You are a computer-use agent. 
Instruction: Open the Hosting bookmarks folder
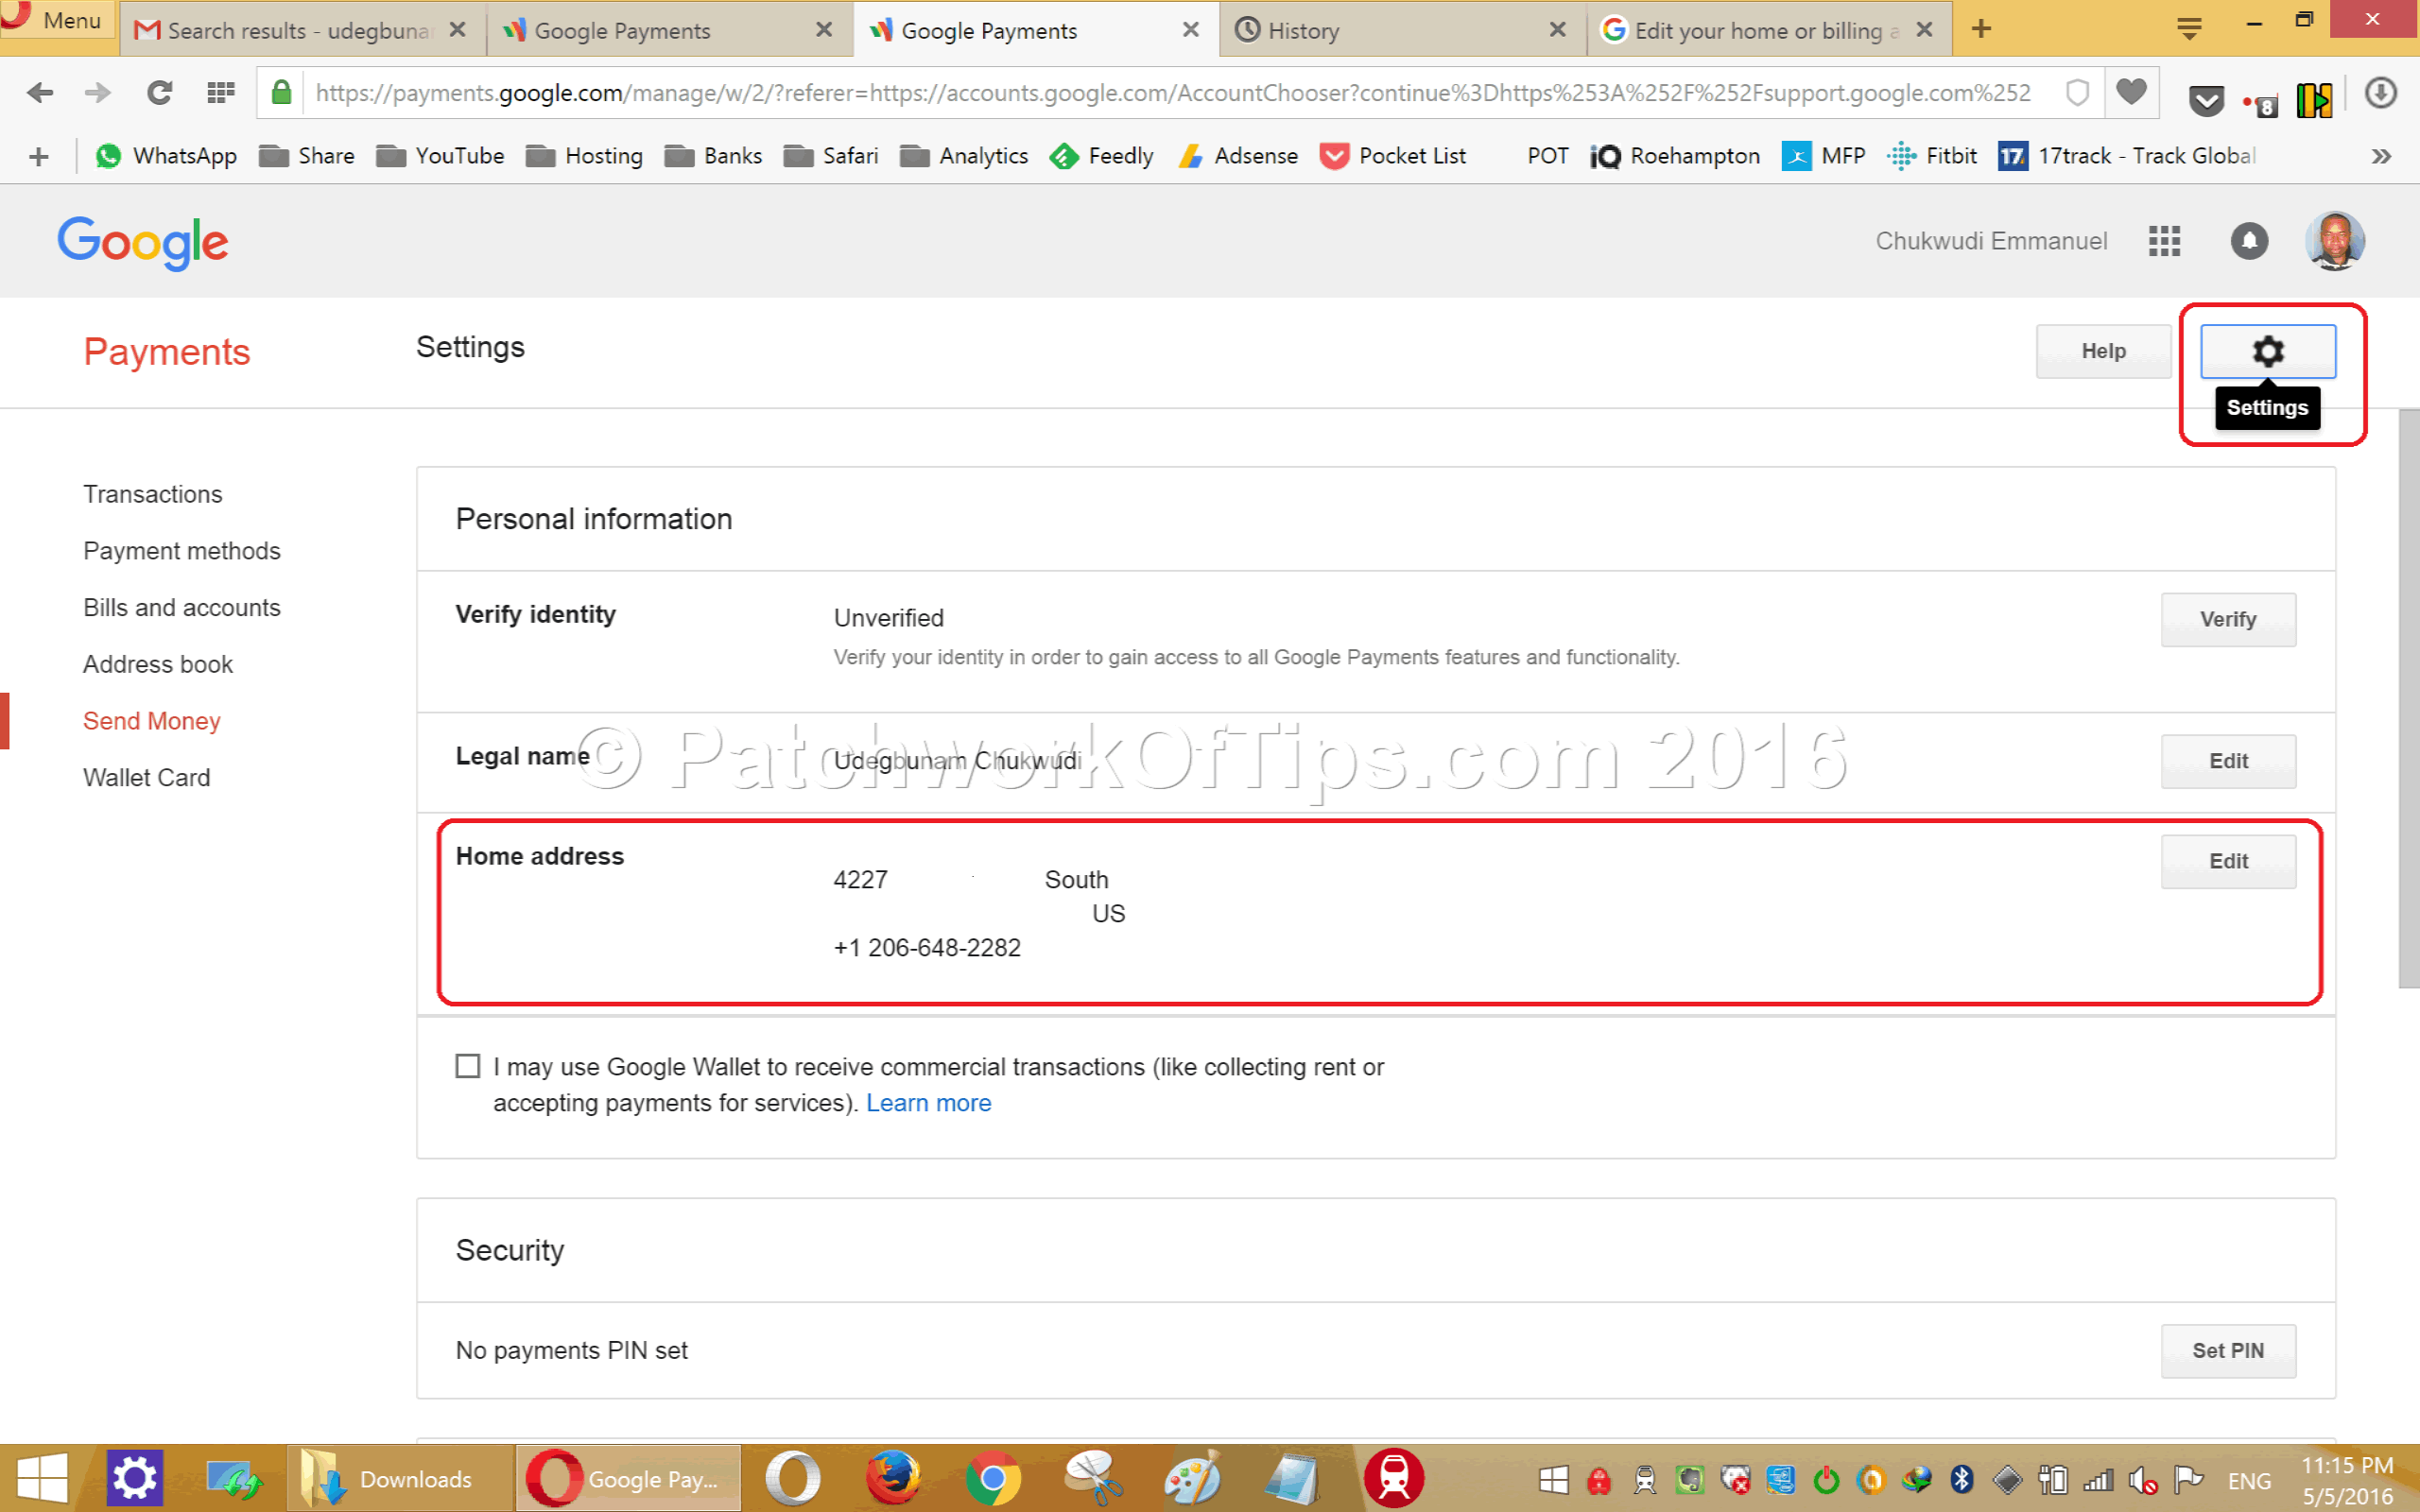point(584,156)
